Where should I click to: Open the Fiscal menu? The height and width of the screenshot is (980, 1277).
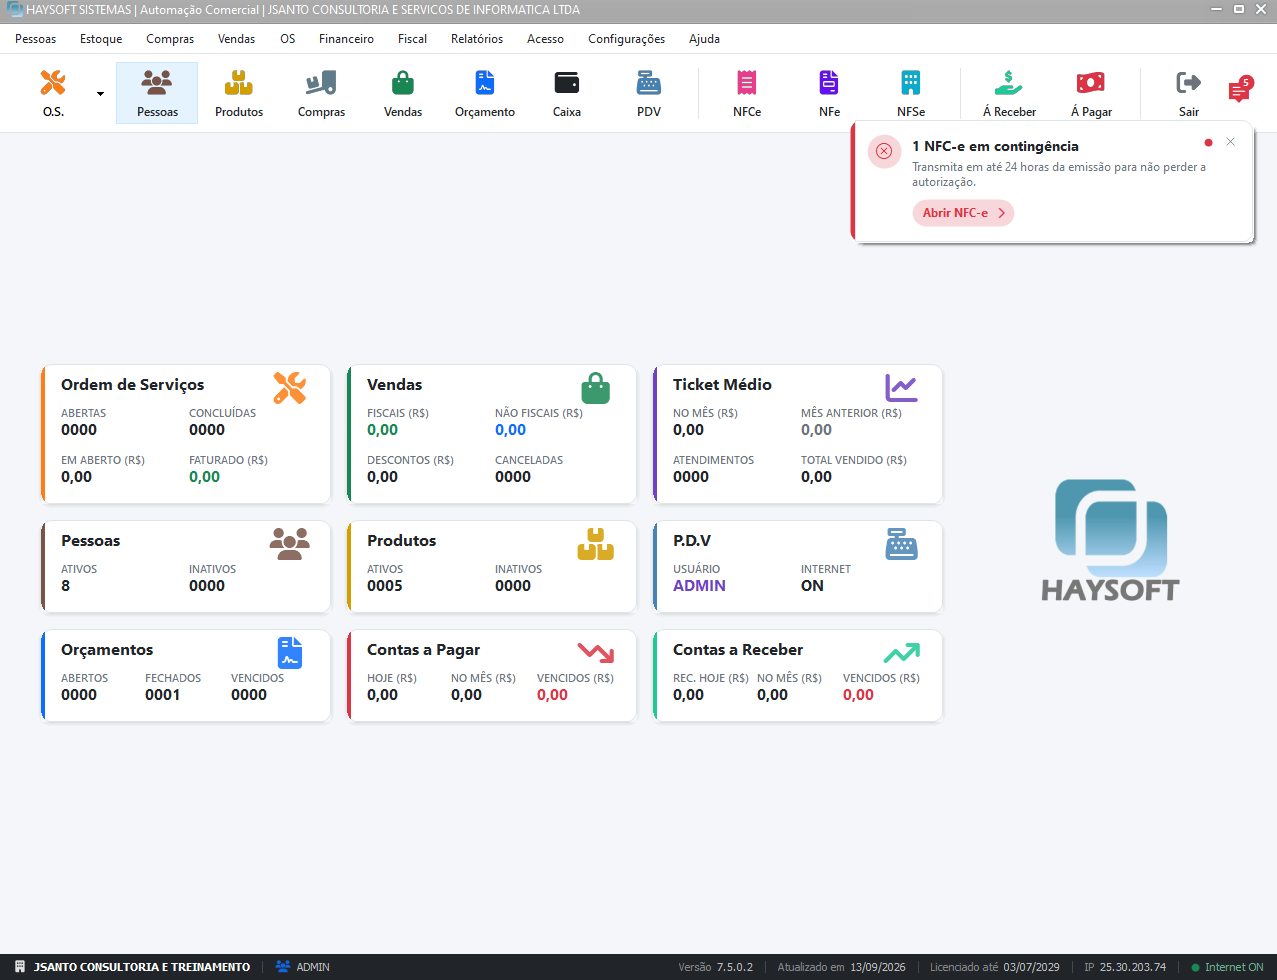pyautogui.click(x=412, y=39)
